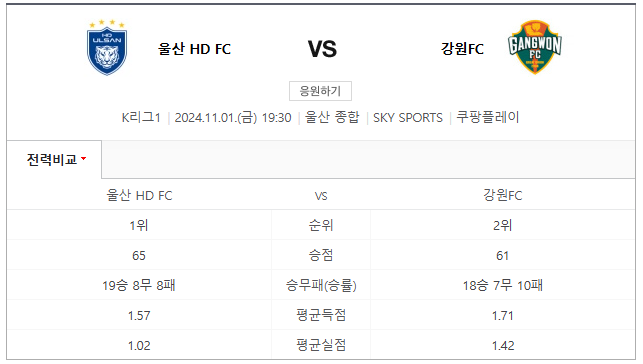Click the 승점 row label

pyautogui.click(x=321, y=255)
